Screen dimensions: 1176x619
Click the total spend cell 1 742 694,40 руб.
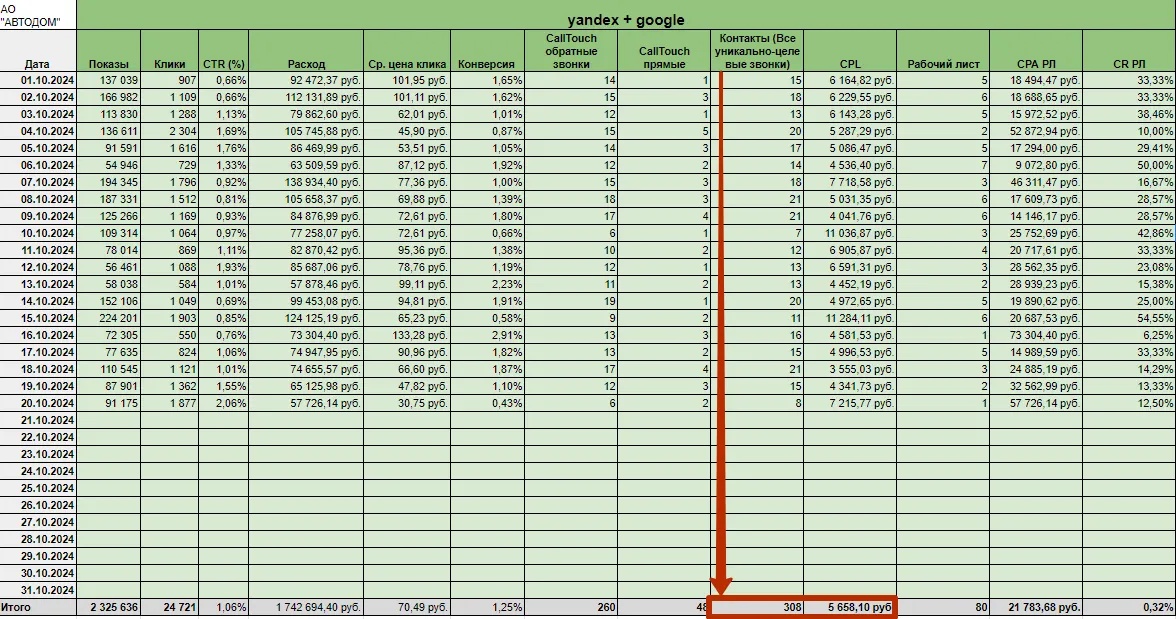point(305,607)
